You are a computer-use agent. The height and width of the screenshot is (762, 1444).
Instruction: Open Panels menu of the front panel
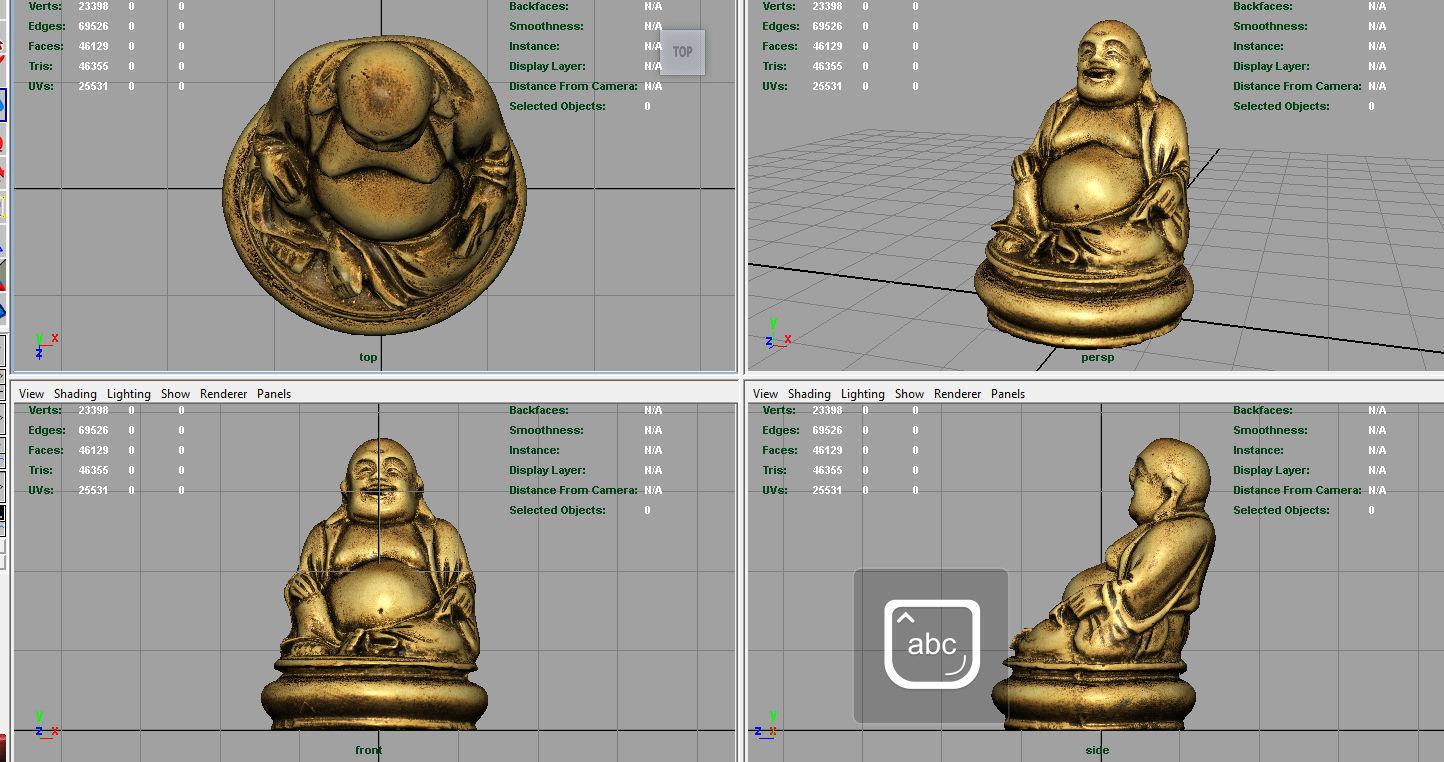tap(274, 394)
